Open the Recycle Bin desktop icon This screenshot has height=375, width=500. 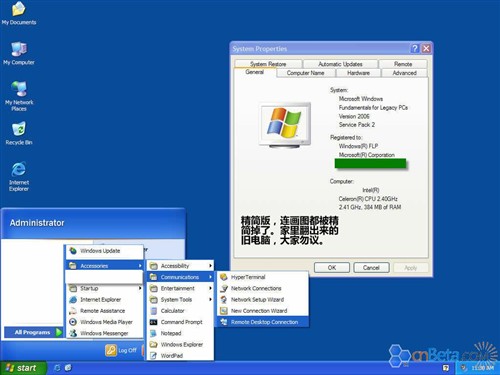19,134
